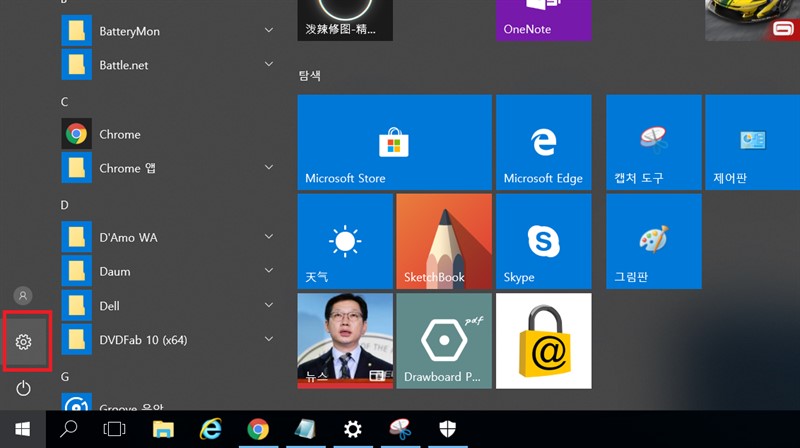Image resolution: width=800 pixels, height=448 pixels.
Task: Open the racing car game tile
Action: tap(753, 20)
